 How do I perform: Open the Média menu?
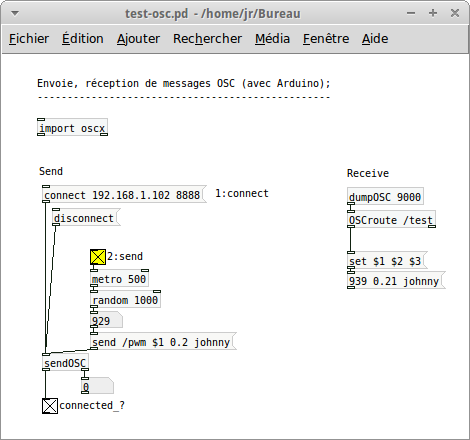tap(272, 39)
